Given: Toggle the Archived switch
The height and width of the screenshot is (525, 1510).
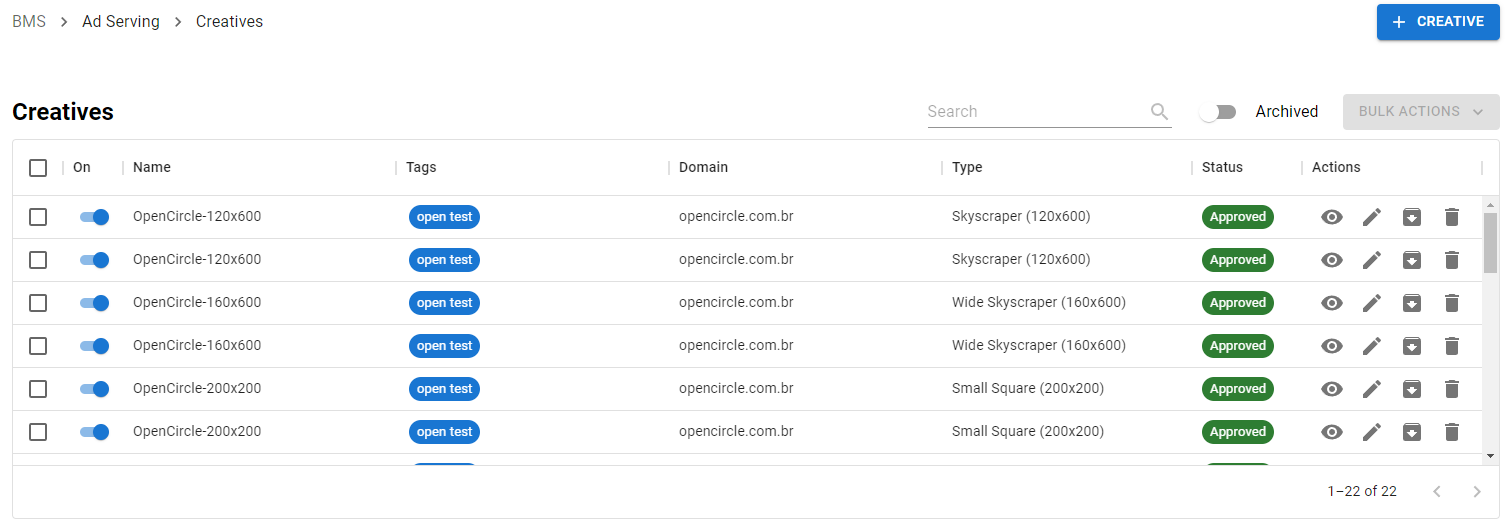Looking at the screenshot, I should click(x=1218, y=112).
